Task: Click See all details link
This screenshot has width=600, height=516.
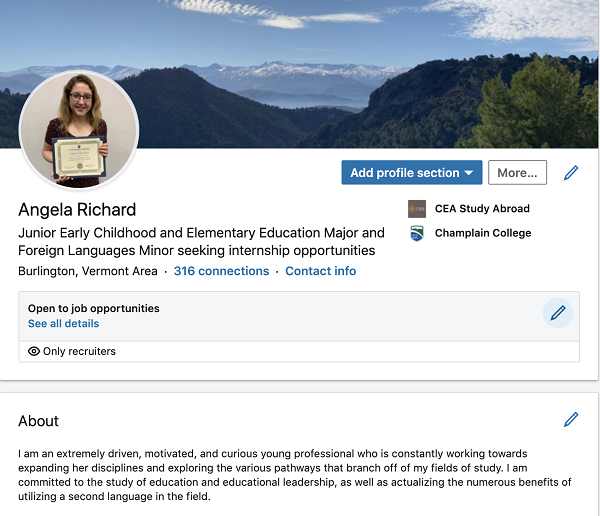Action: coord(63,324)
